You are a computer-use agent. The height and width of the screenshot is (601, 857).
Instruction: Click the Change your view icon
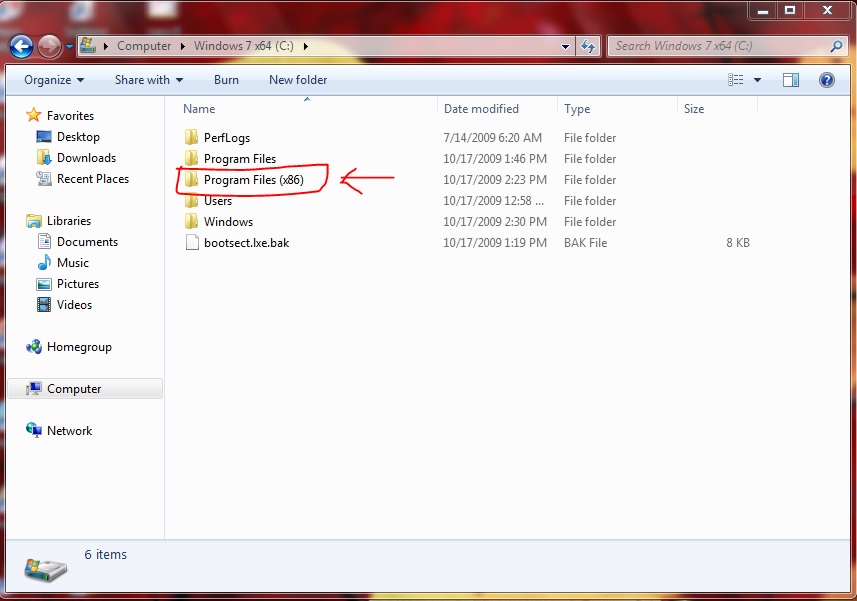tap(736, 80)
